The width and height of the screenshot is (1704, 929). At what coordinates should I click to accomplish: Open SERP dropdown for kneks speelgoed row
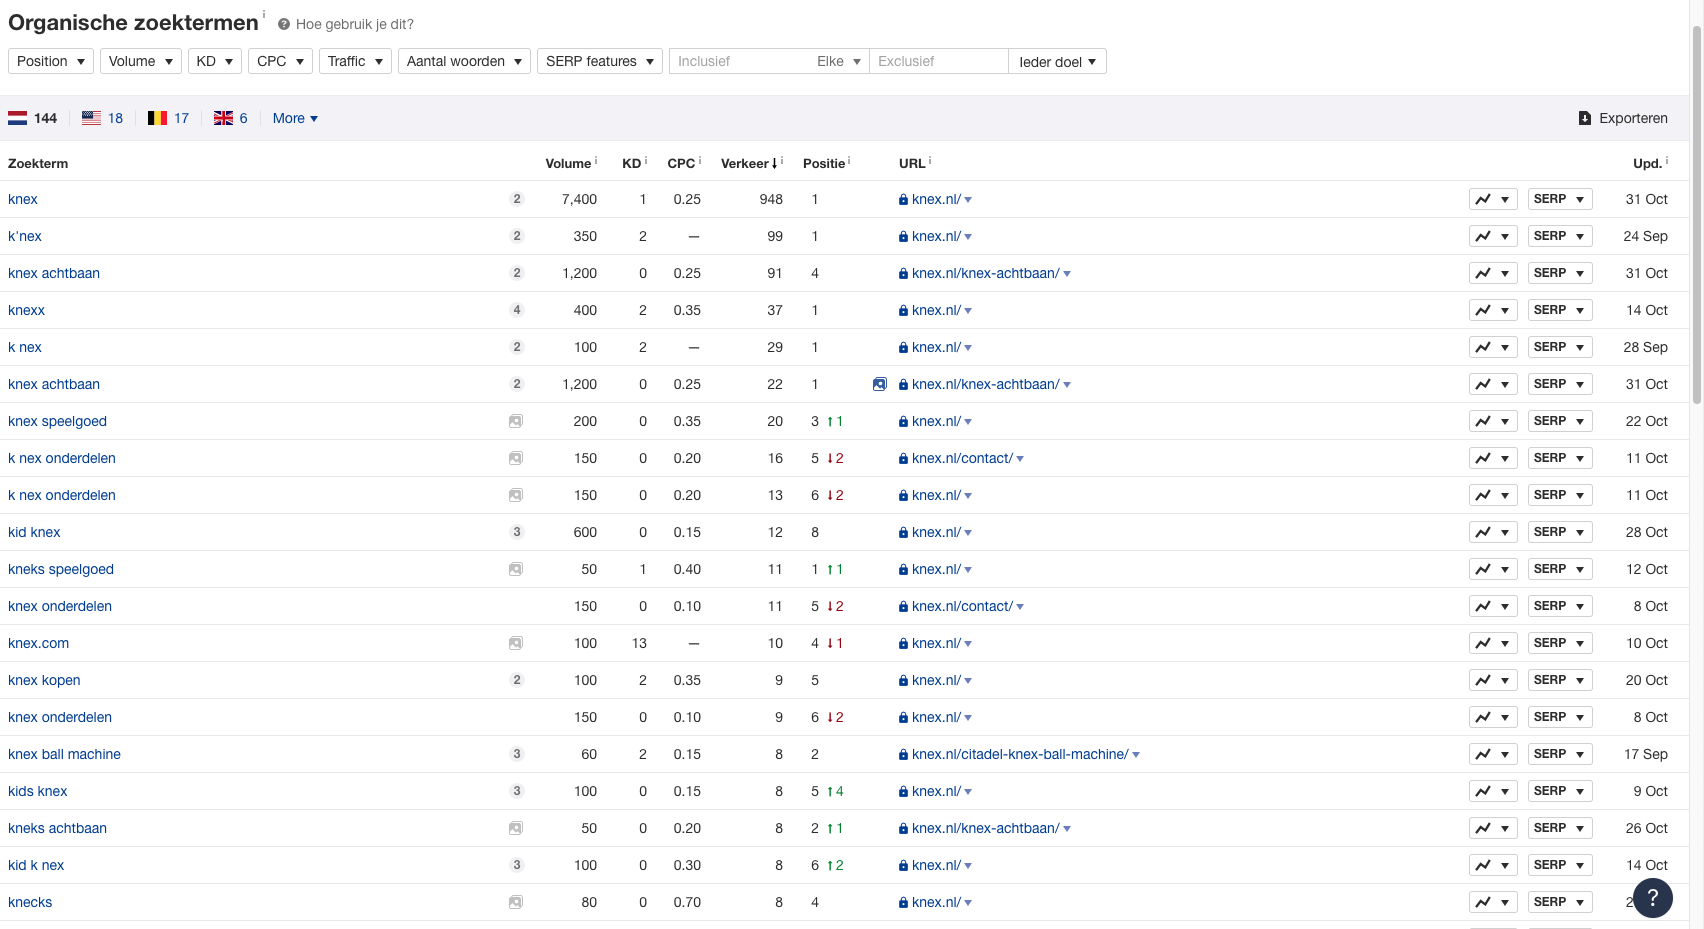pyautogui.click(x=1559, y=569)
